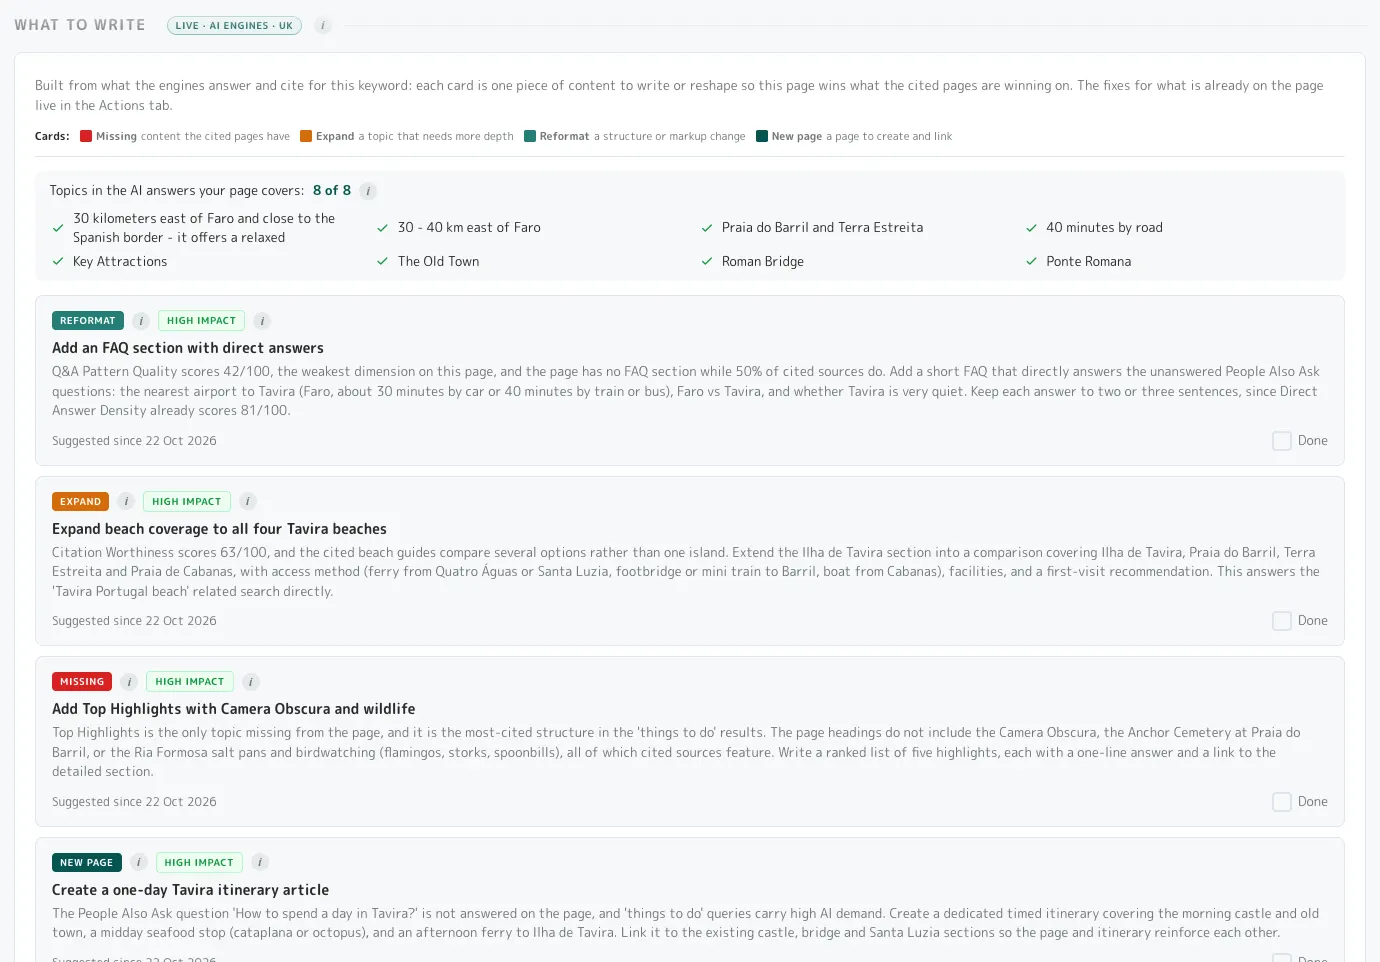
Task: Mark 'Add an FAQ section' card as Done
Action: click(1282, 441)
